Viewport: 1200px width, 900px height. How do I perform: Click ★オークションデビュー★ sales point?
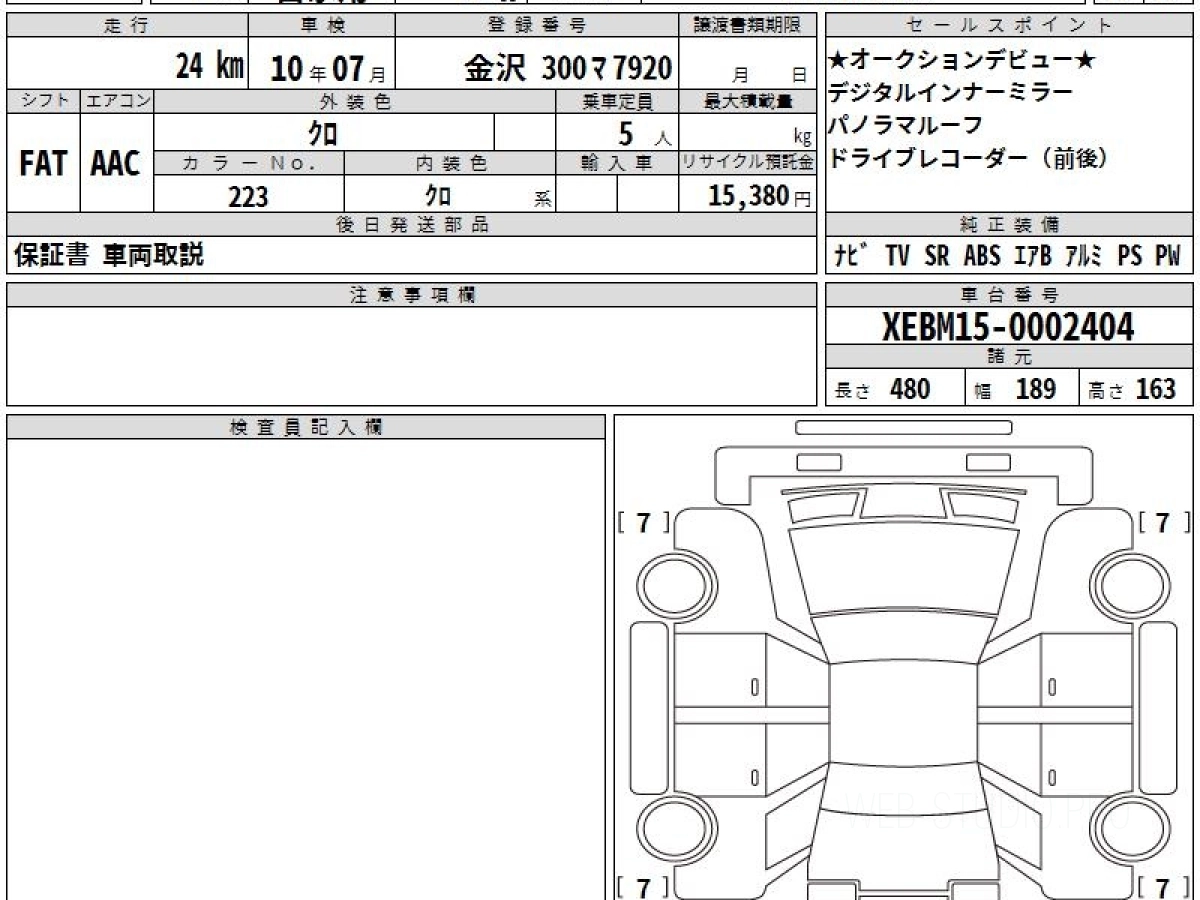(x=962, y=62)
